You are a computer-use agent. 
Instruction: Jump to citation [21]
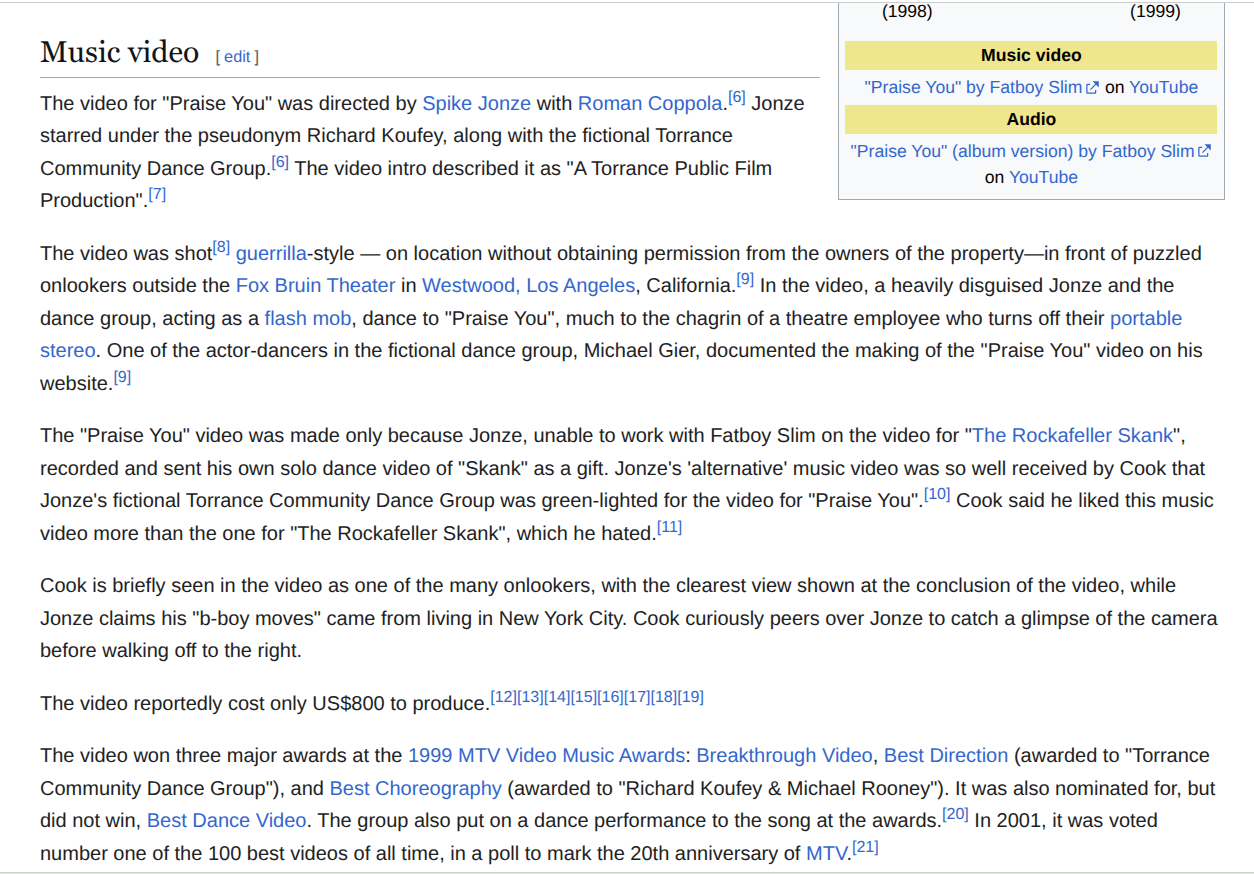tap(865, 847)
